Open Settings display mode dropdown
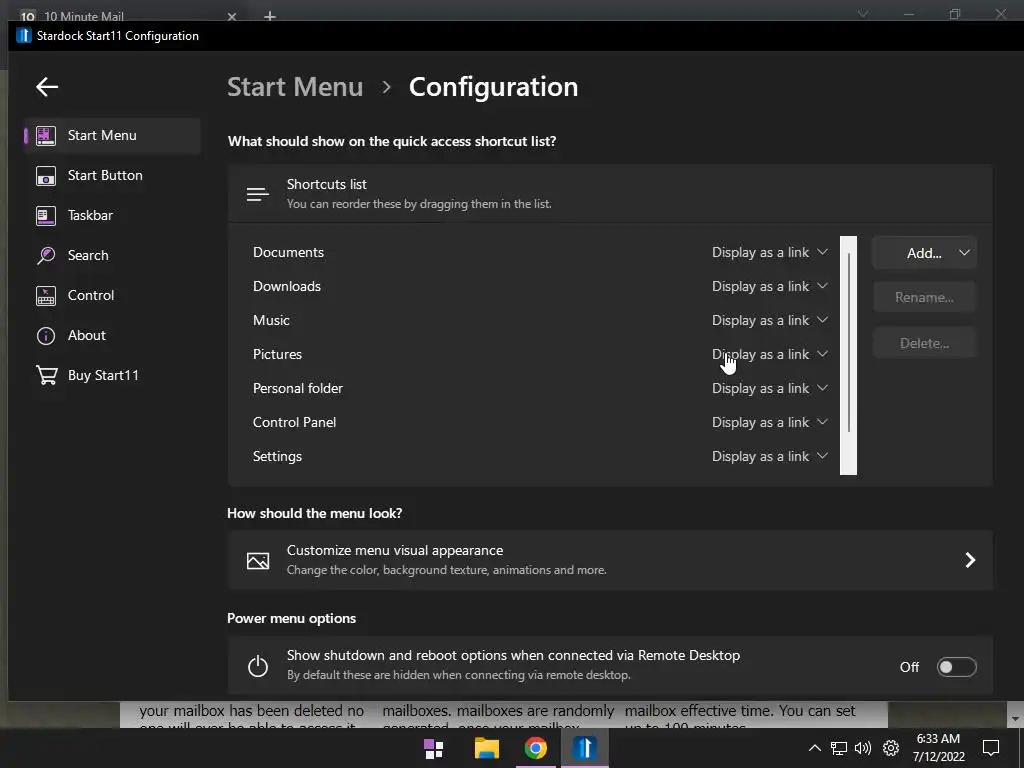The width and height of the screenshot is (1024, 768). click(769, 456)
